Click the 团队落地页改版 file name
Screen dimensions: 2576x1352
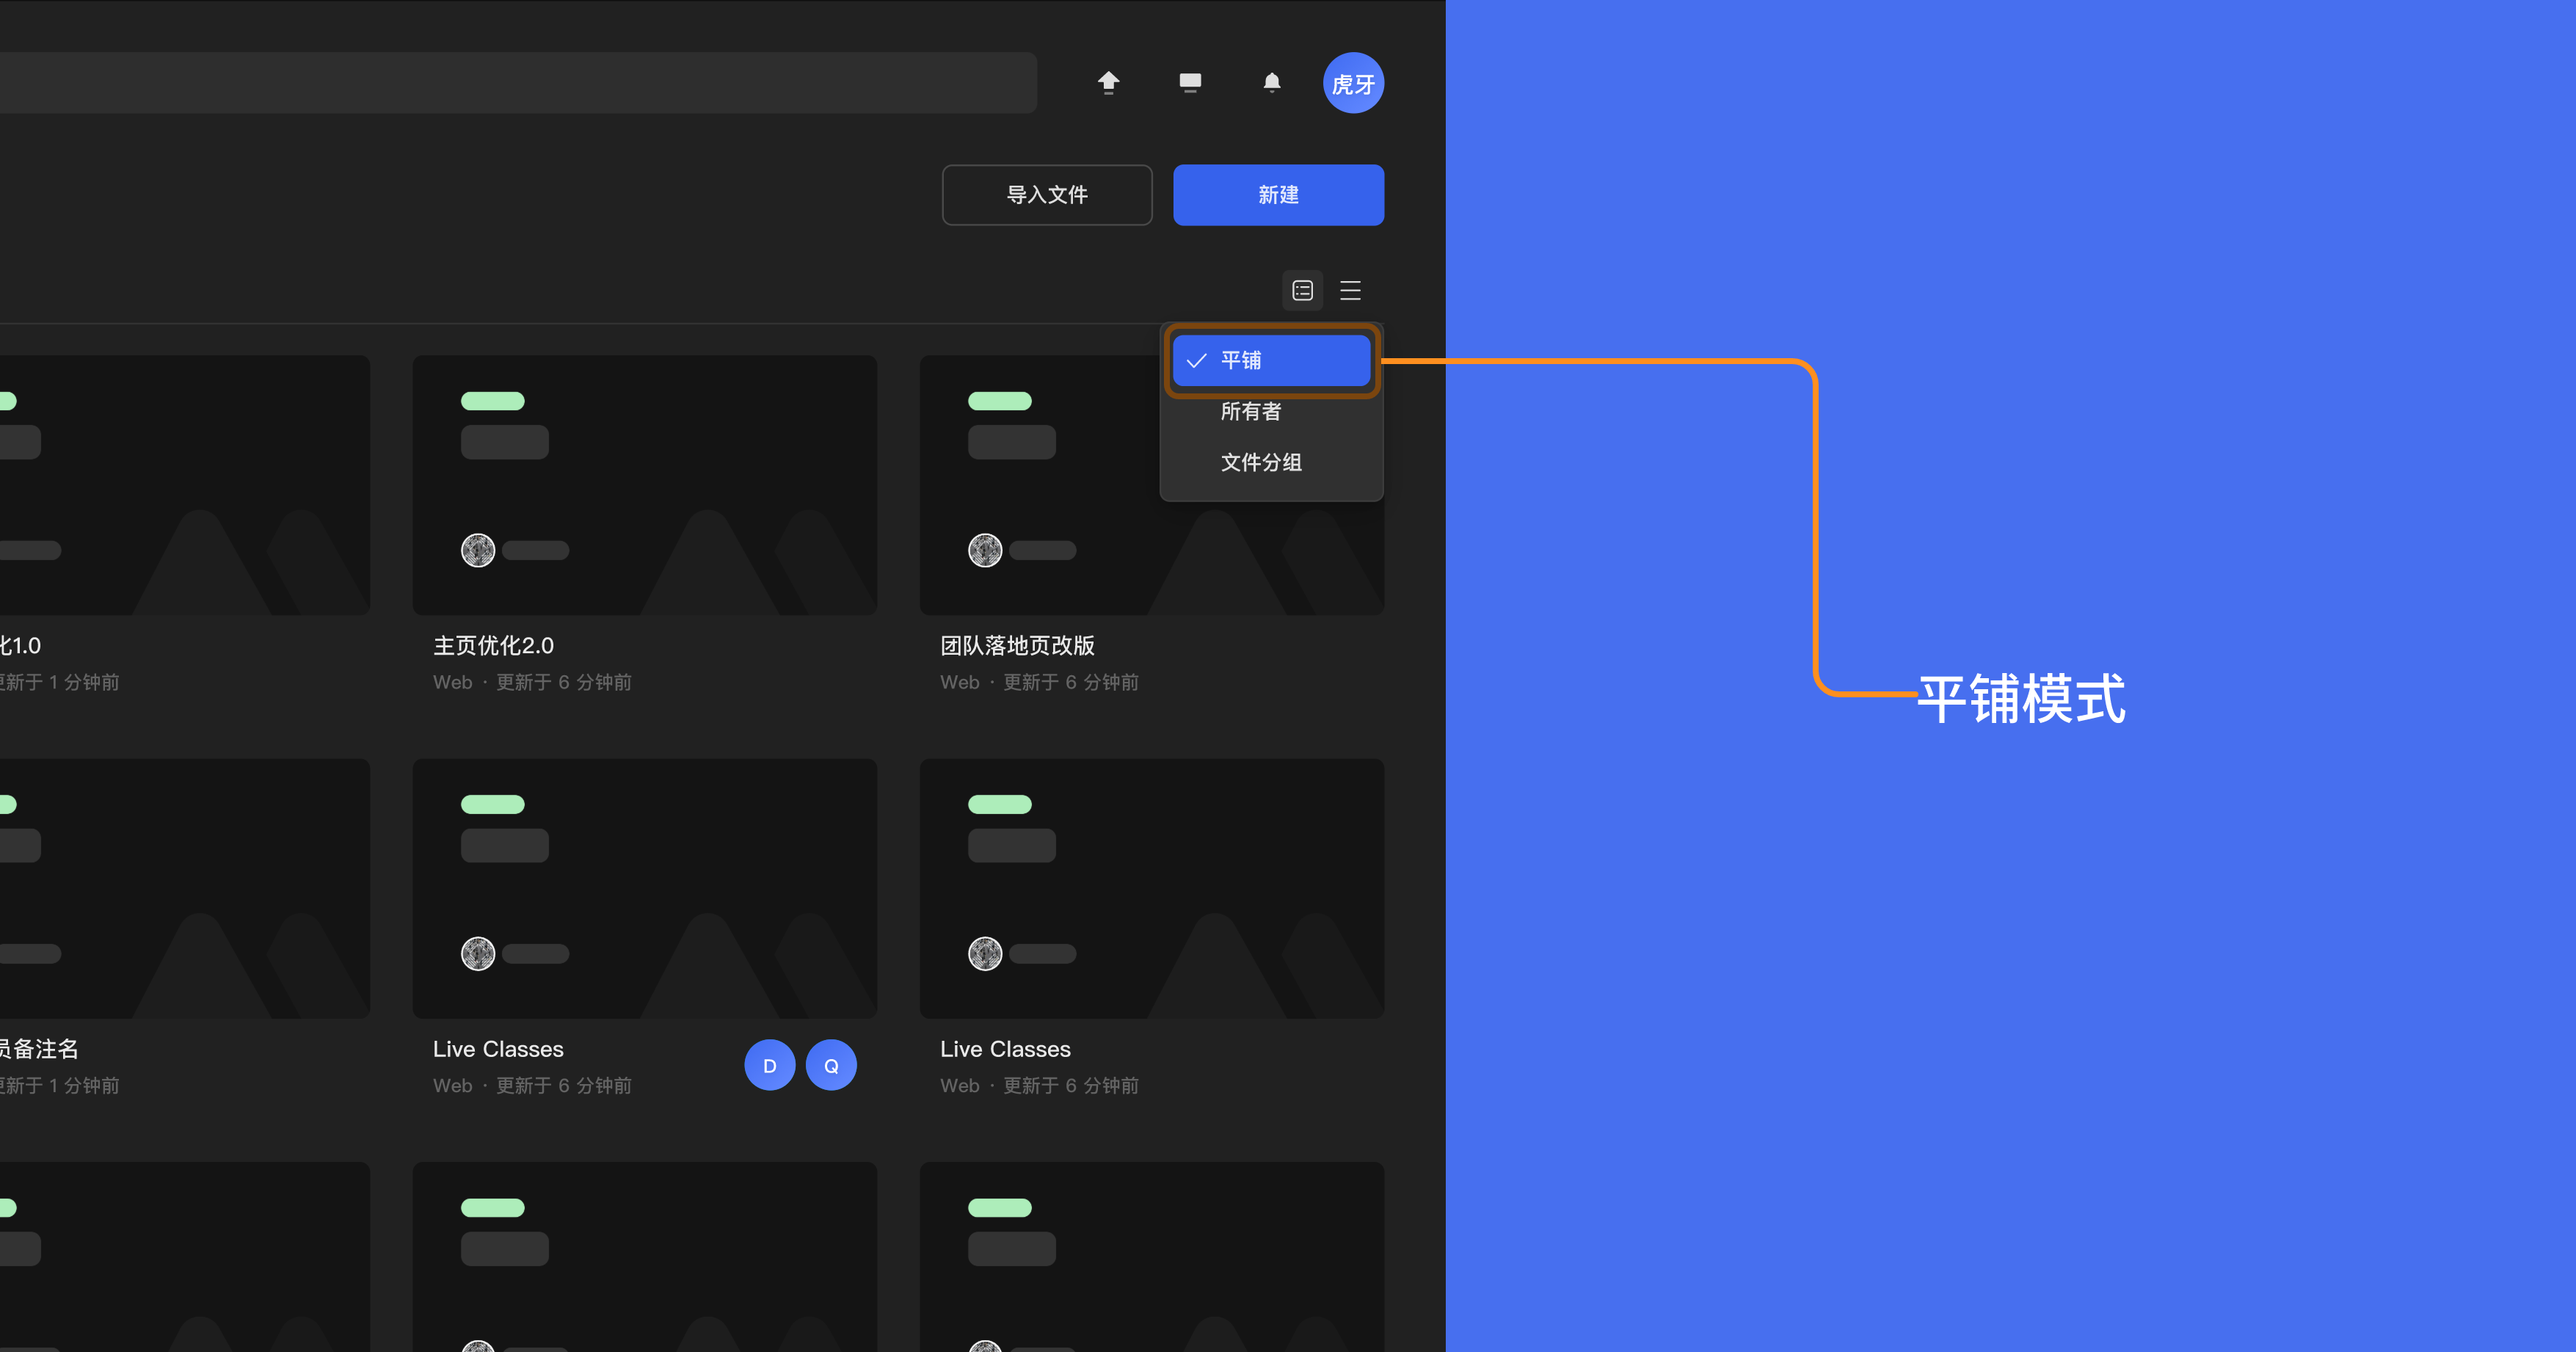1018,646
